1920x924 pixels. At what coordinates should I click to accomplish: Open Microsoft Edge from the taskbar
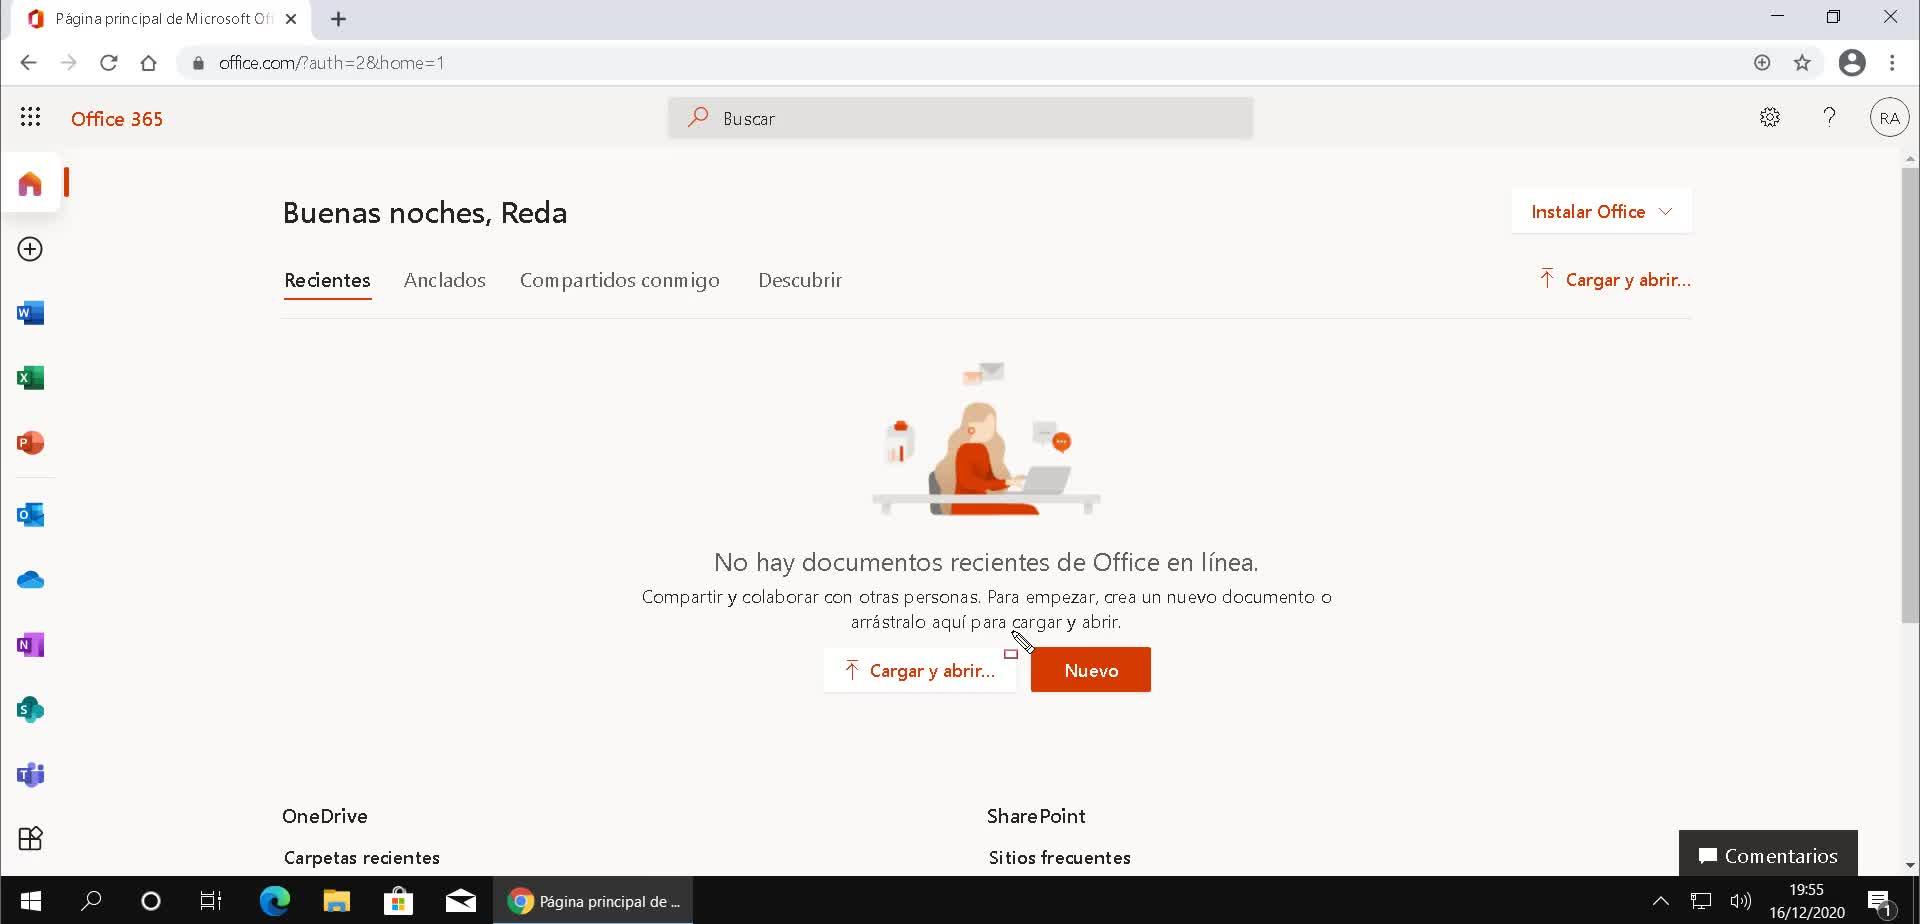pos(275,901)
